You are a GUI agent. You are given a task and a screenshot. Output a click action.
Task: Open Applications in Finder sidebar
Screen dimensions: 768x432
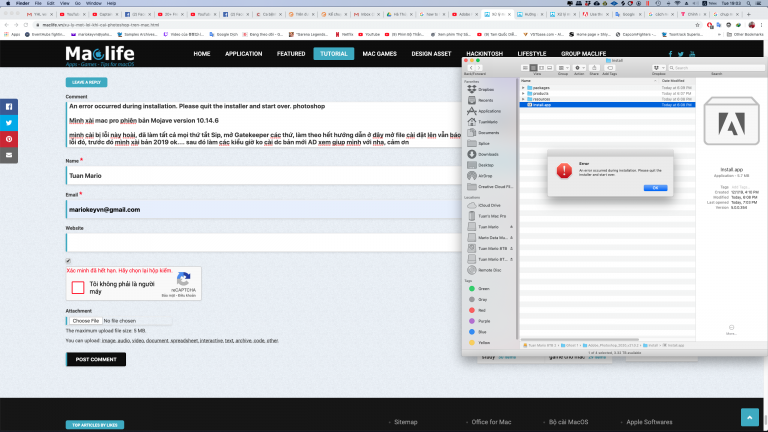(489, 111)
